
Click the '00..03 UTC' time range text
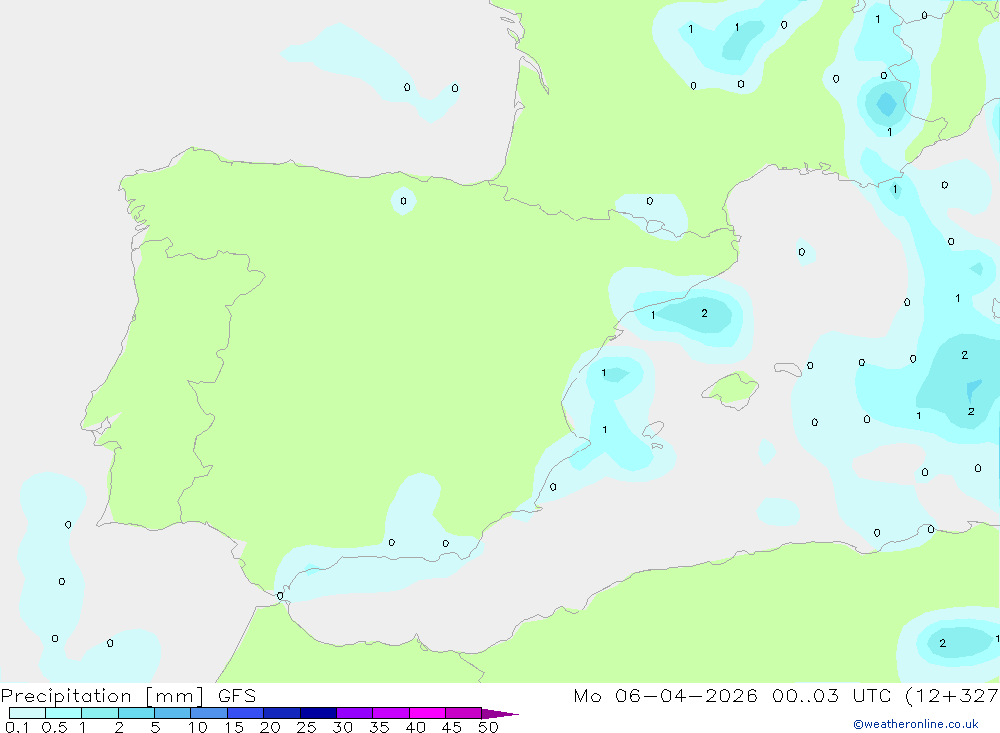pos(832,695)
